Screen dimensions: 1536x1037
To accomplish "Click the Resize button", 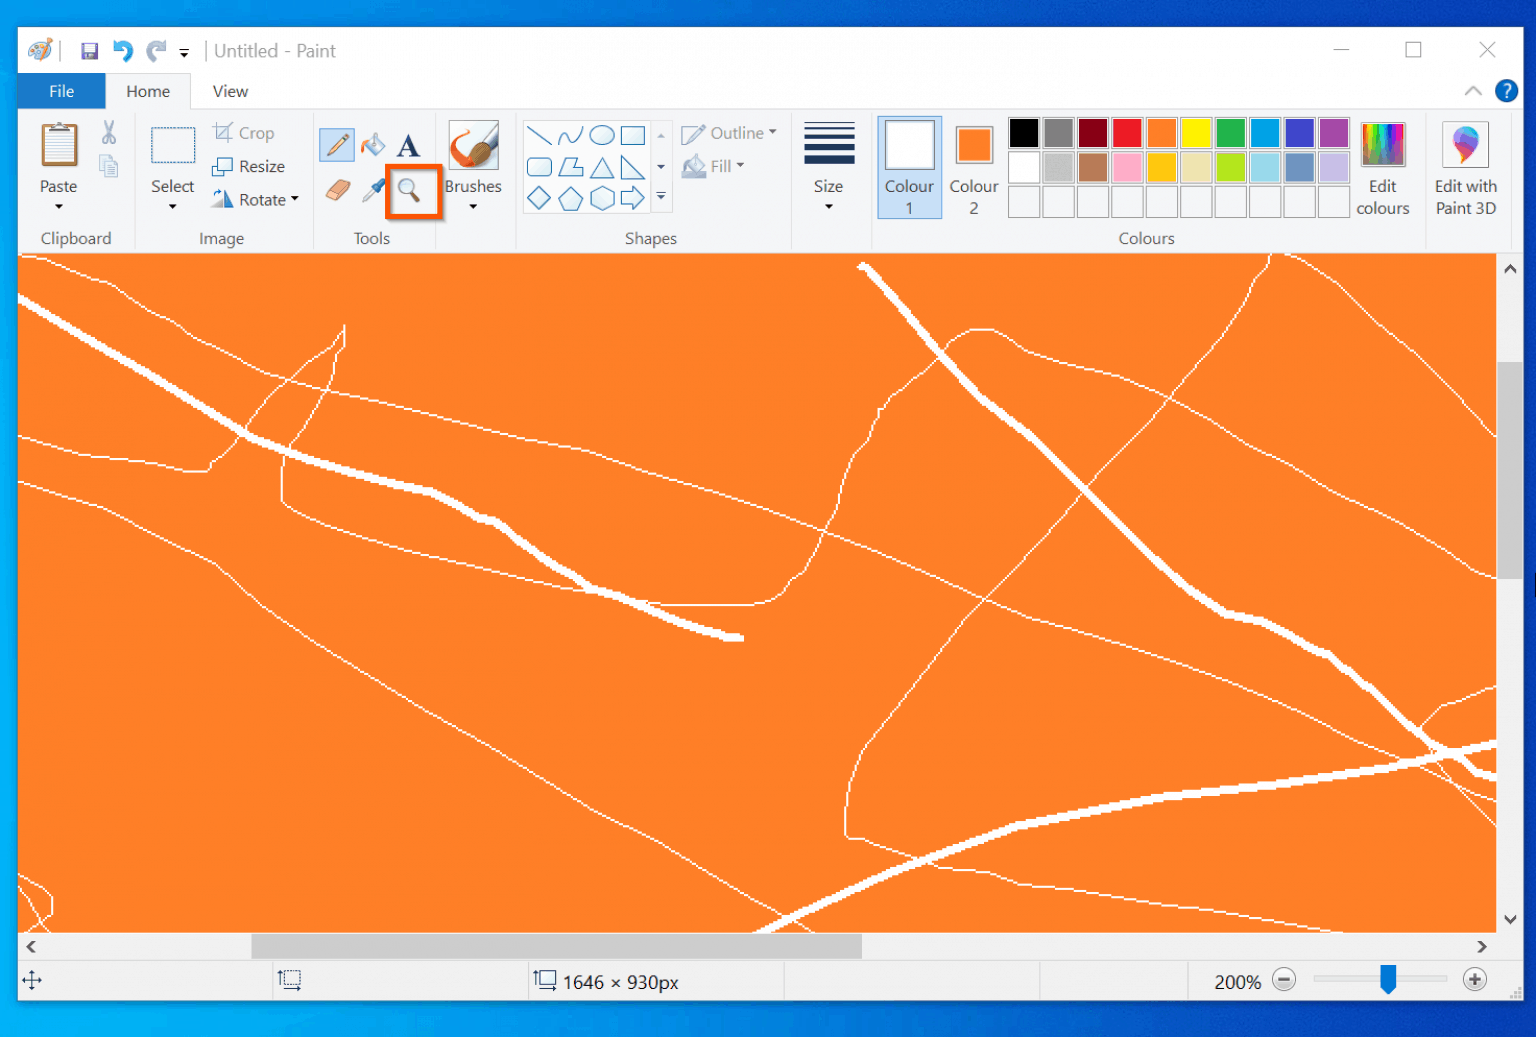I will (x=249, y=166).
